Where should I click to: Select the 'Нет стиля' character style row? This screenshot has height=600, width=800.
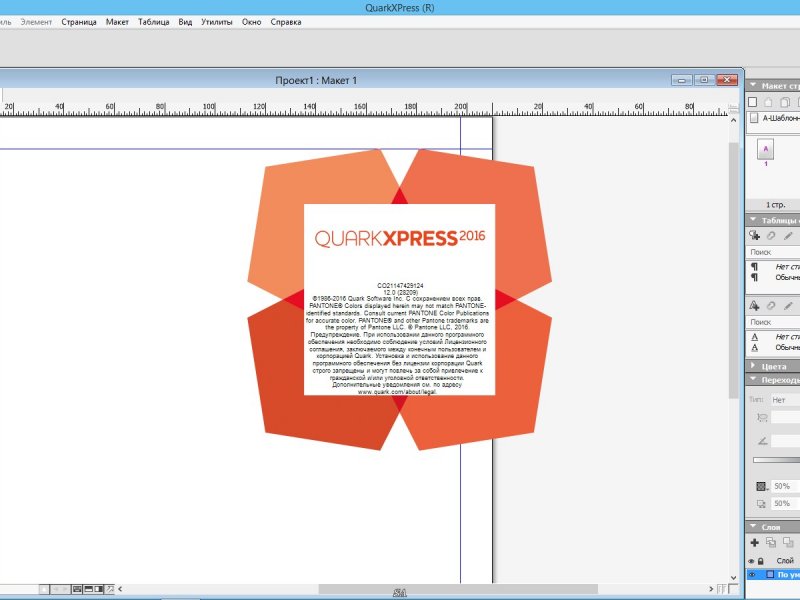click(773, 337)
